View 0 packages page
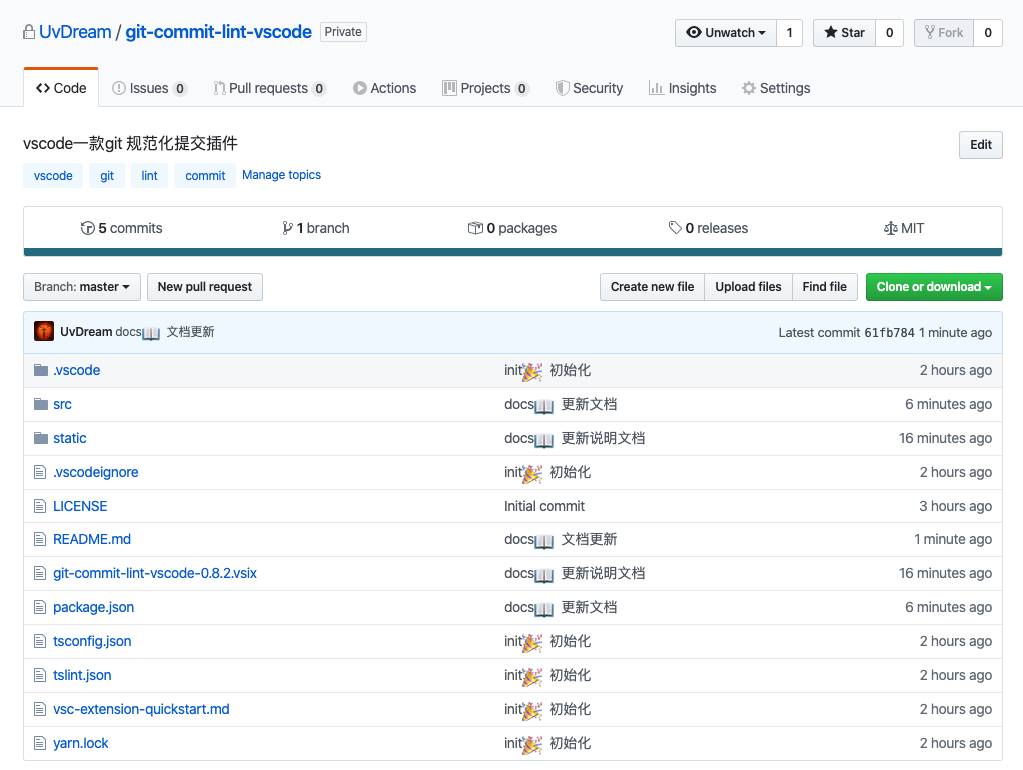The width and height of the screenshot is (1023, 770). click(x=513, y=228)
